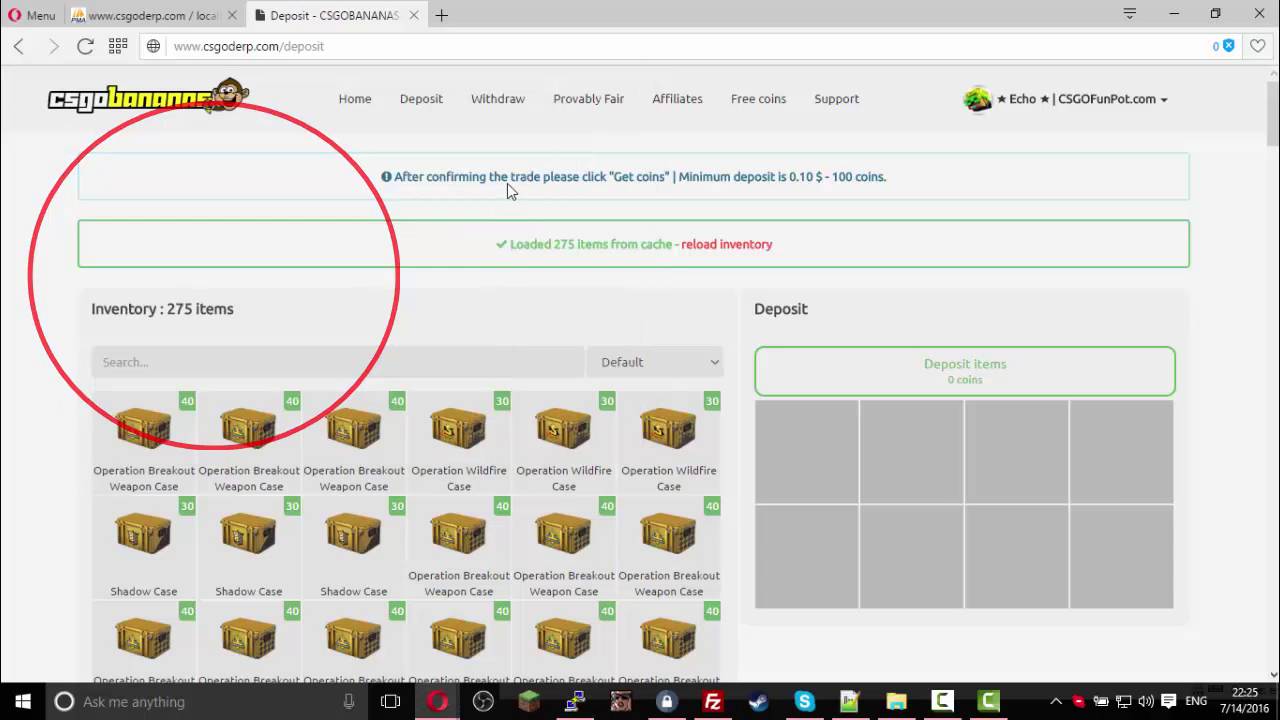
Task: Reload the page with the refresh icon
Action: coord(85,46)
